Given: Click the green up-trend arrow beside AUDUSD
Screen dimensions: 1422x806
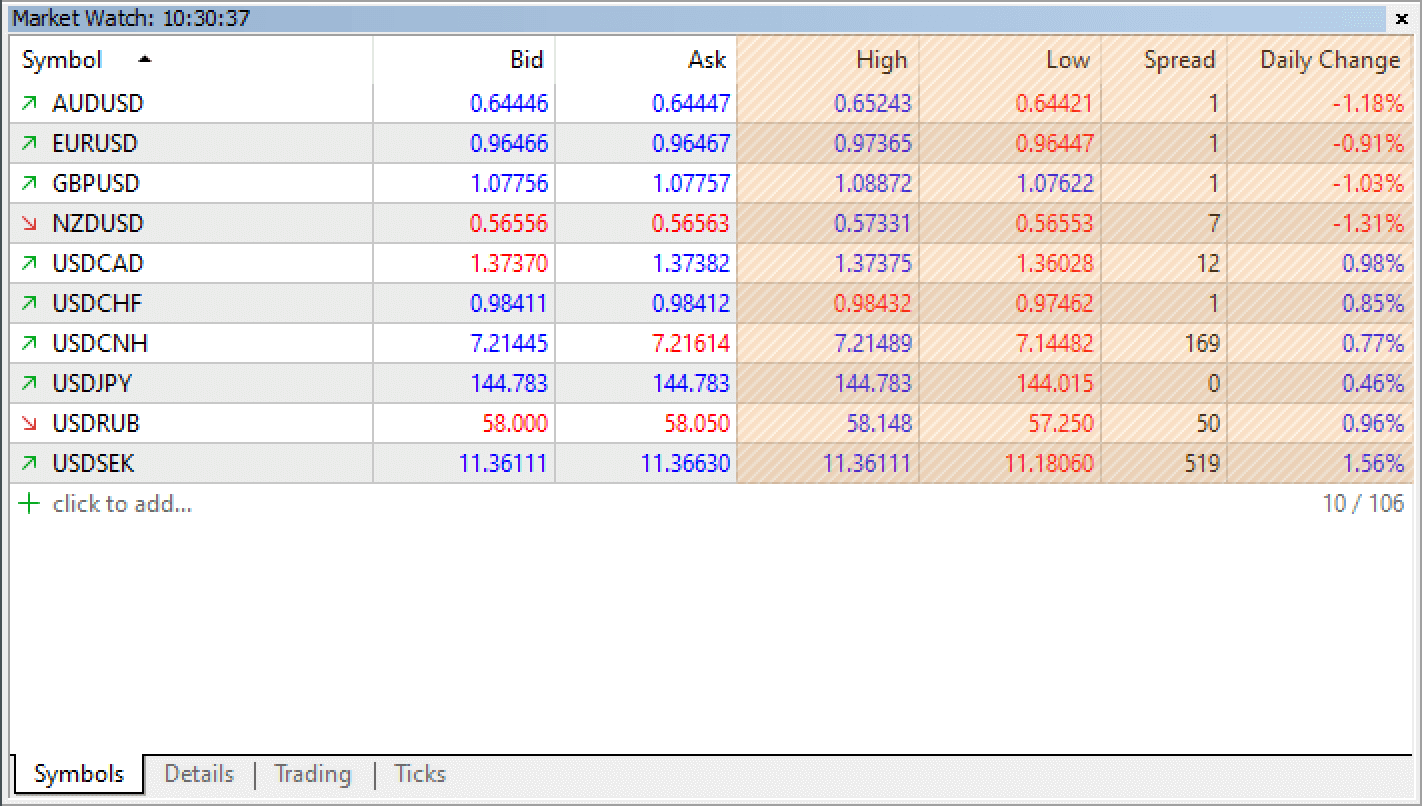Looking at the screenshot, I should pos(29,103).
